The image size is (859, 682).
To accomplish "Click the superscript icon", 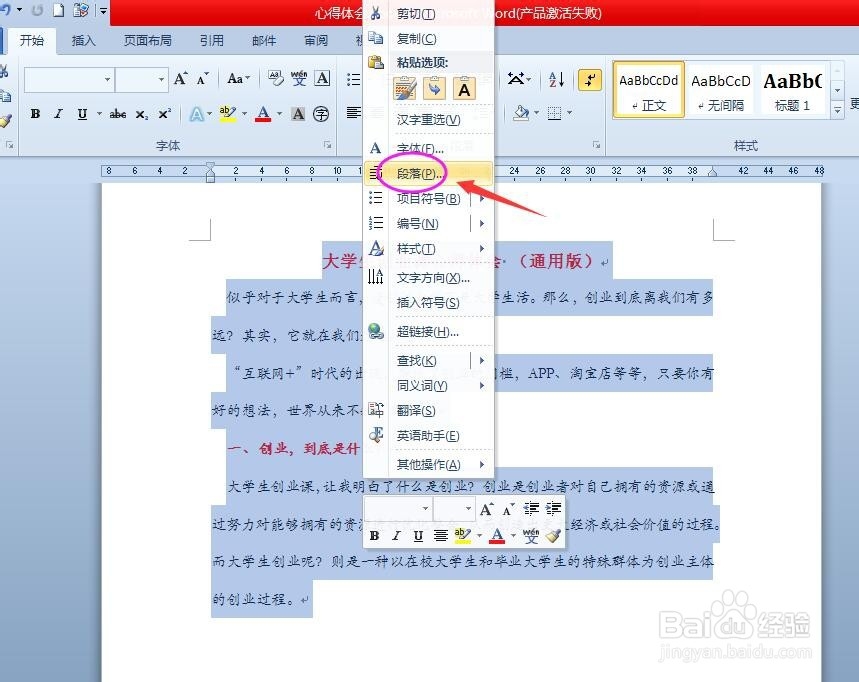I will (164, 114).
